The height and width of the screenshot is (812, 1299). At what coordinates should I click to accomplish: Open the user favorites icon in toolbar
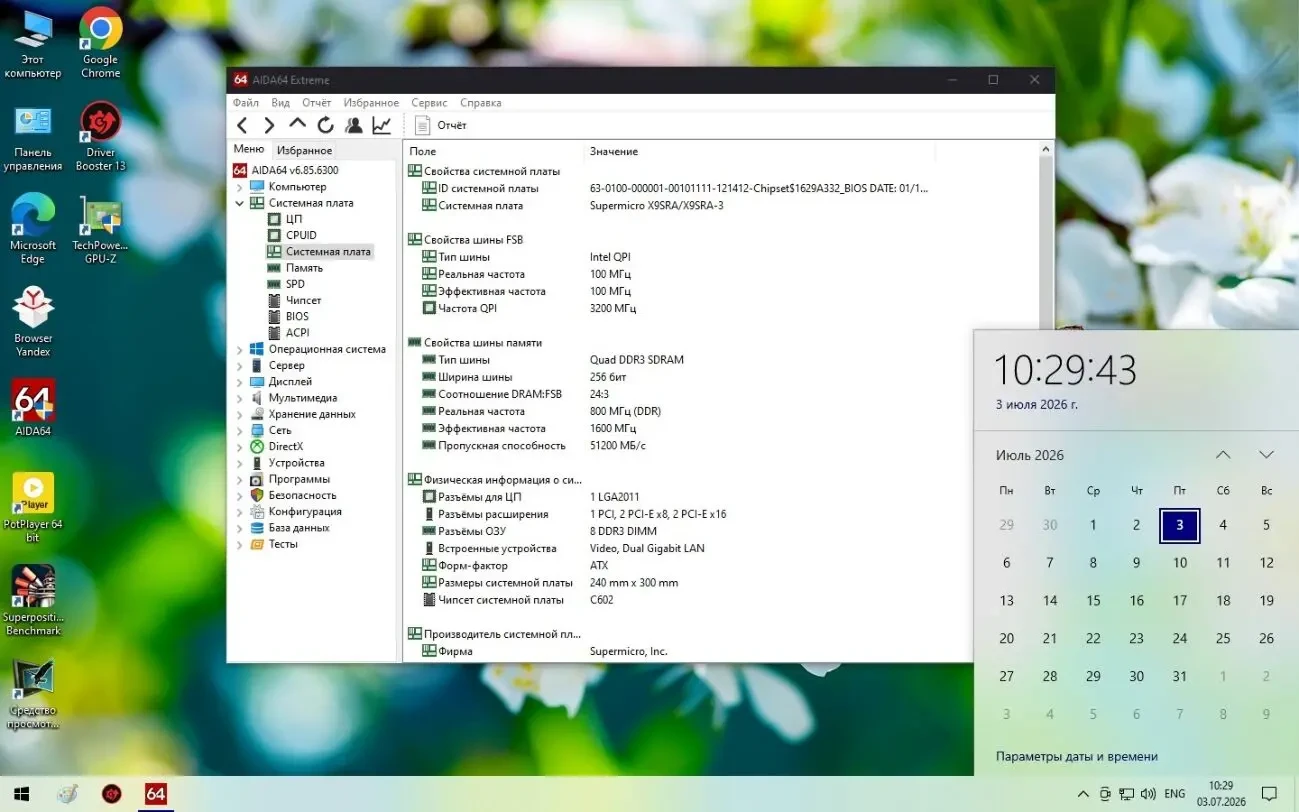click(353, 125)
